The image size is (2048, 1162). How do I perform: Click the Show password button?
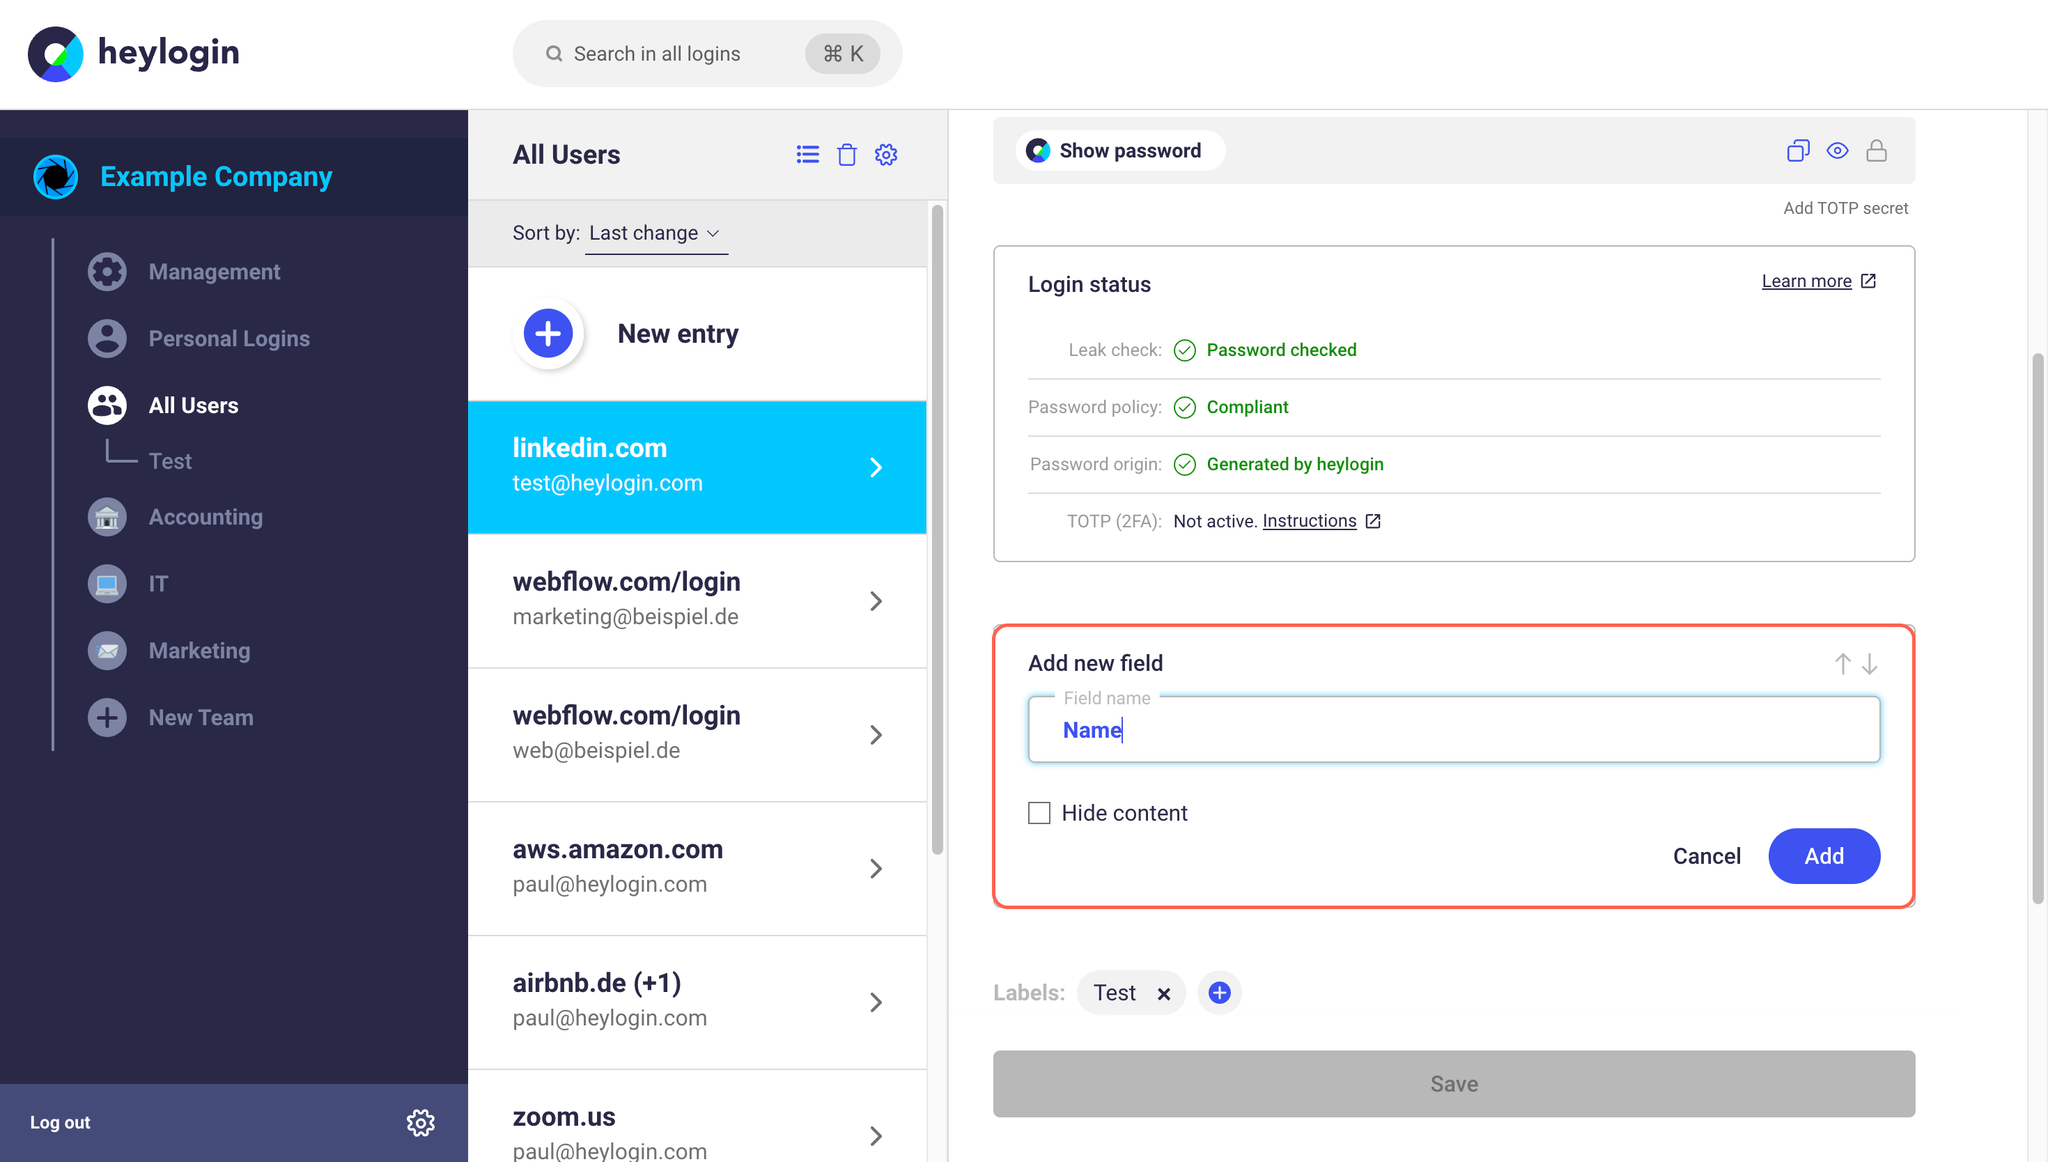[1120, 151]
